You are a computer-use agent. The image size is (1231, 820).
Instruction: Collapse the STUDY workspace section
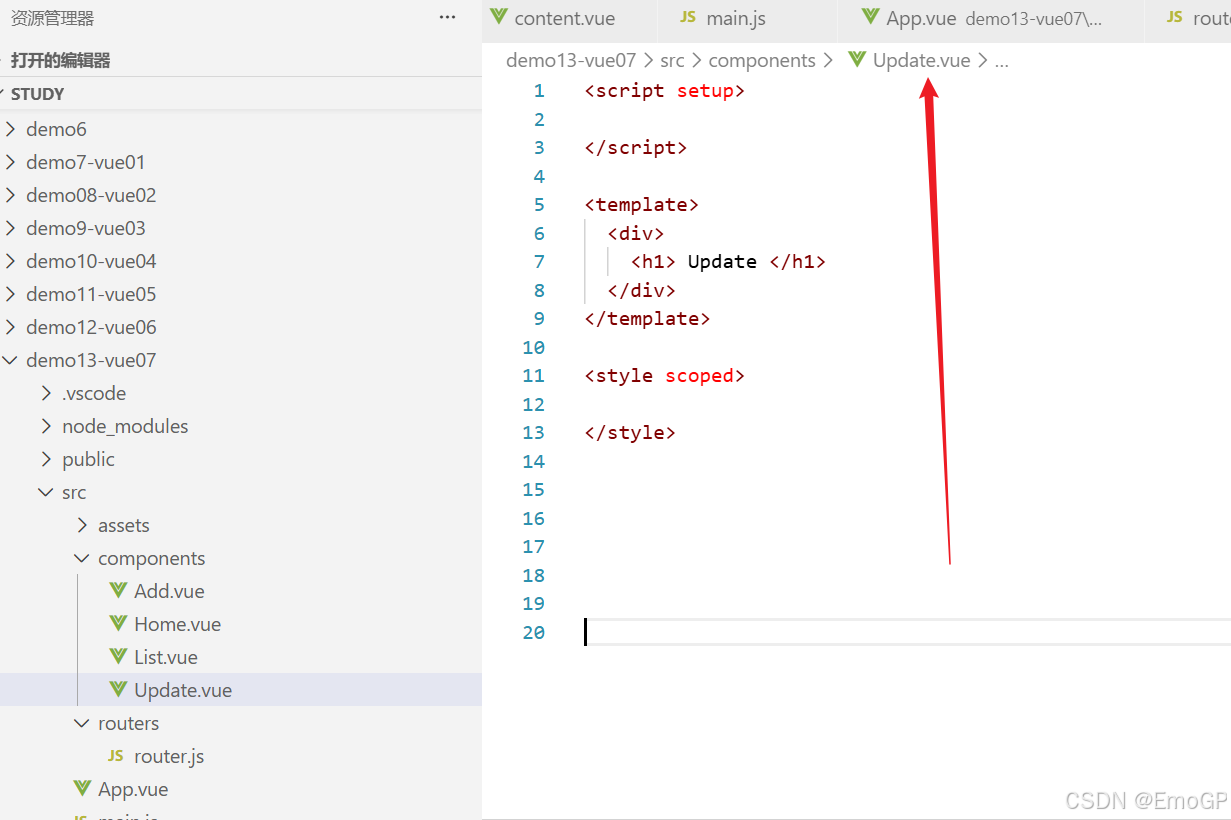click(38, 94)
